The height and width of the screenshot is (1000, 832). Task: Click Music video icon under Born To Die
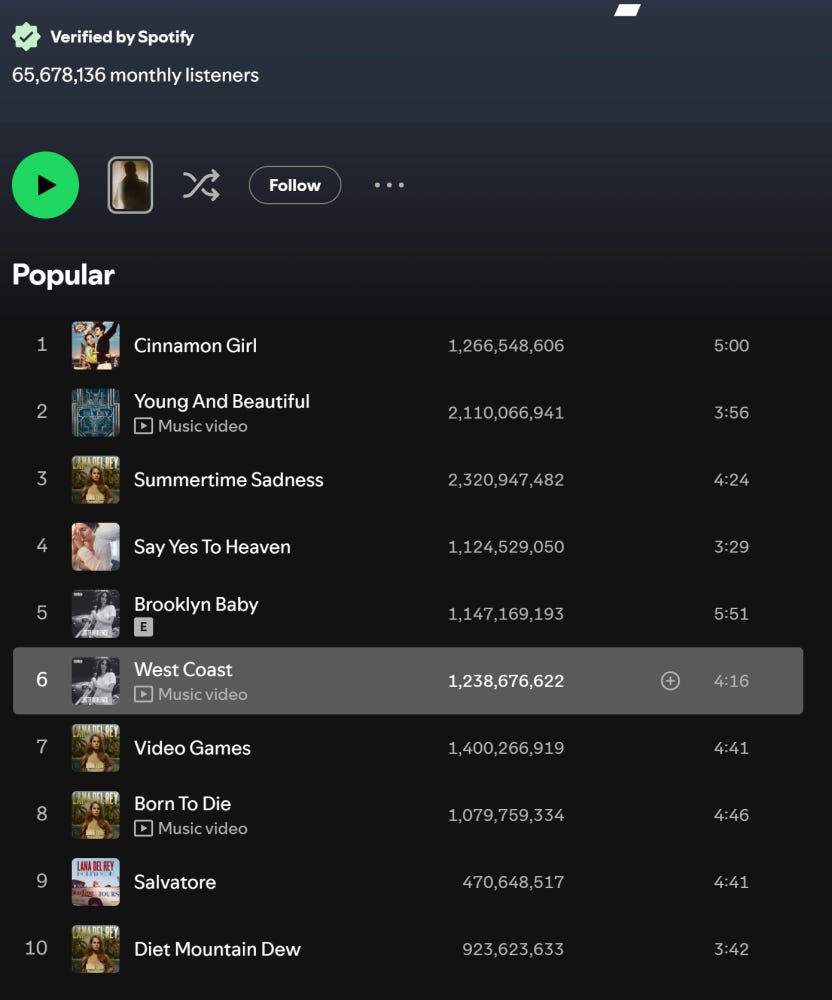[x=143, y=828]
